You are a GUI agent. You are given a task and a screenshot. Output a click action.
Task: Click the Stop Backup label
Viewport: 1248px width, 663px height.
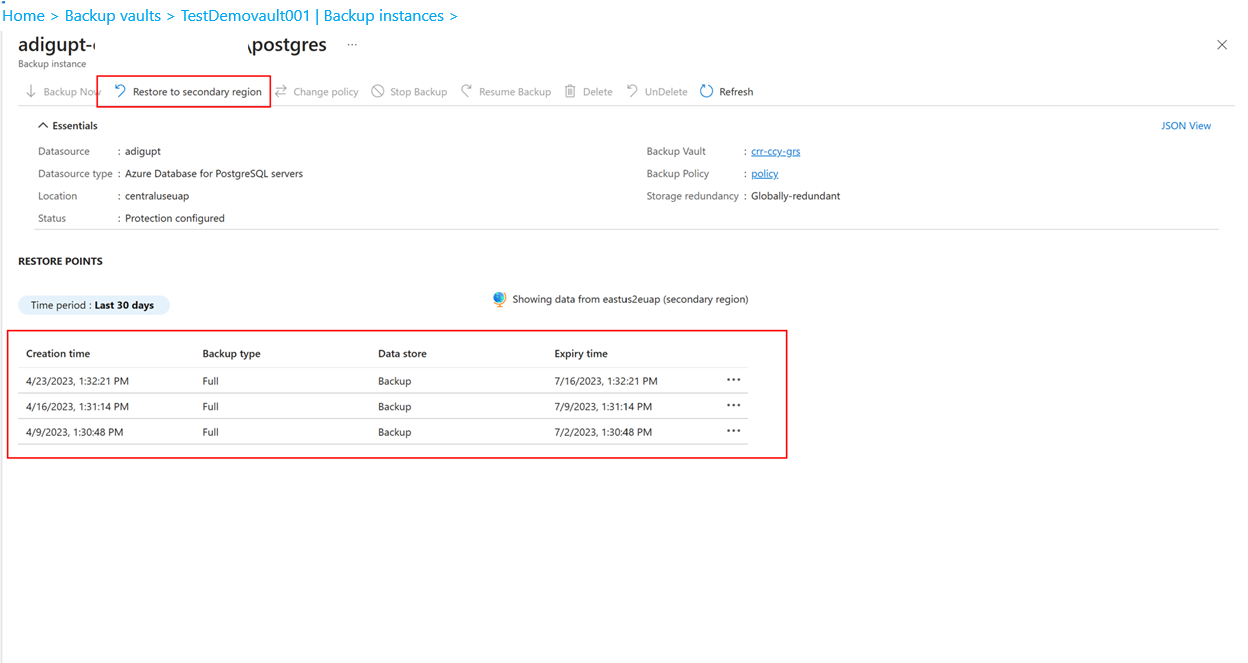click(x=419, y=92)
